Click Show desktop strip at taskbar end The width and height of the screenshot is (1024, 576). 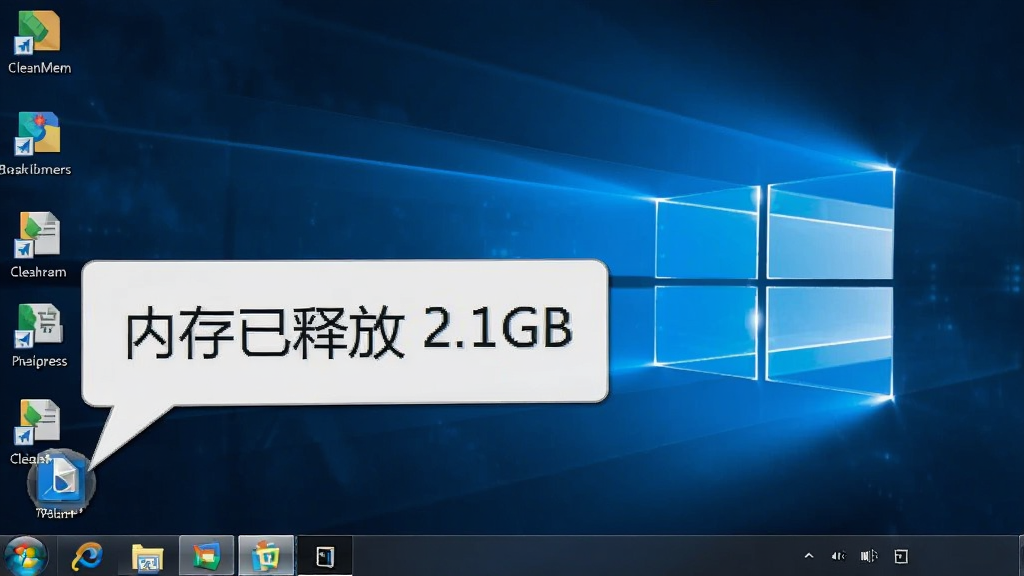[x=1020, y=556]
